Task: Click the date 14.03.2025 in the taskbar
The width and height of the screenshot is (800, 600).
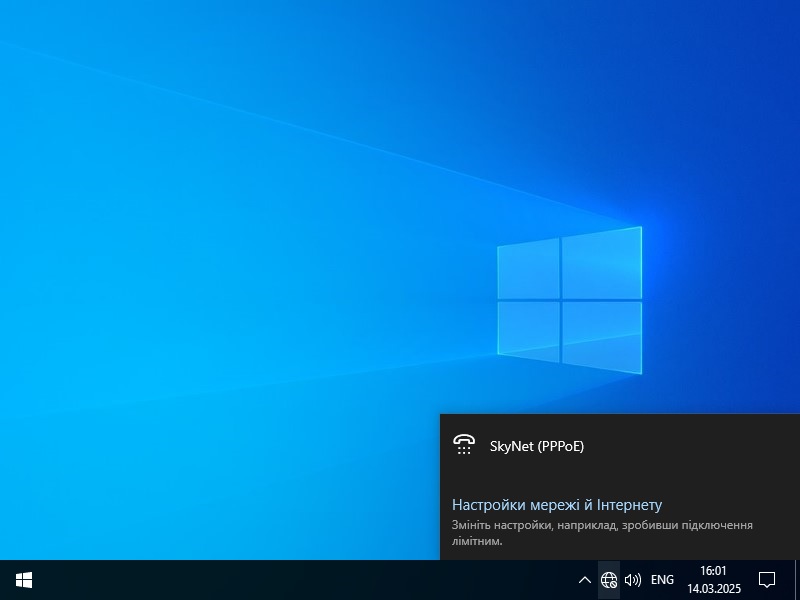Action: pyautogui.click(x=714, y=589)
